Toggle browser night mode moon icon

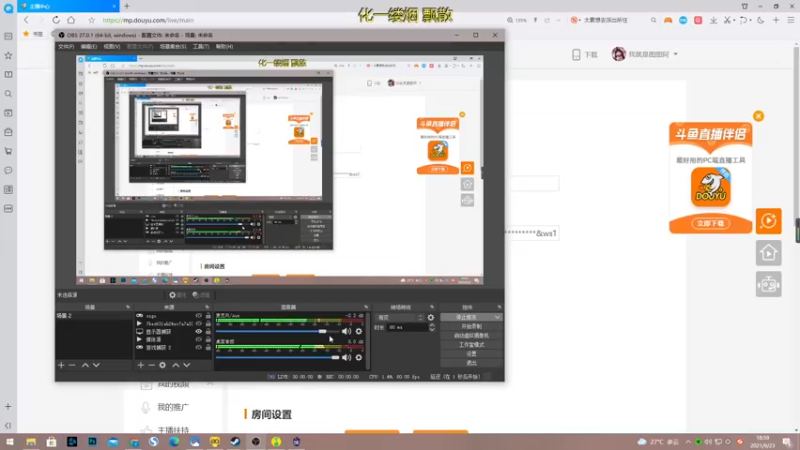[761, 20]
